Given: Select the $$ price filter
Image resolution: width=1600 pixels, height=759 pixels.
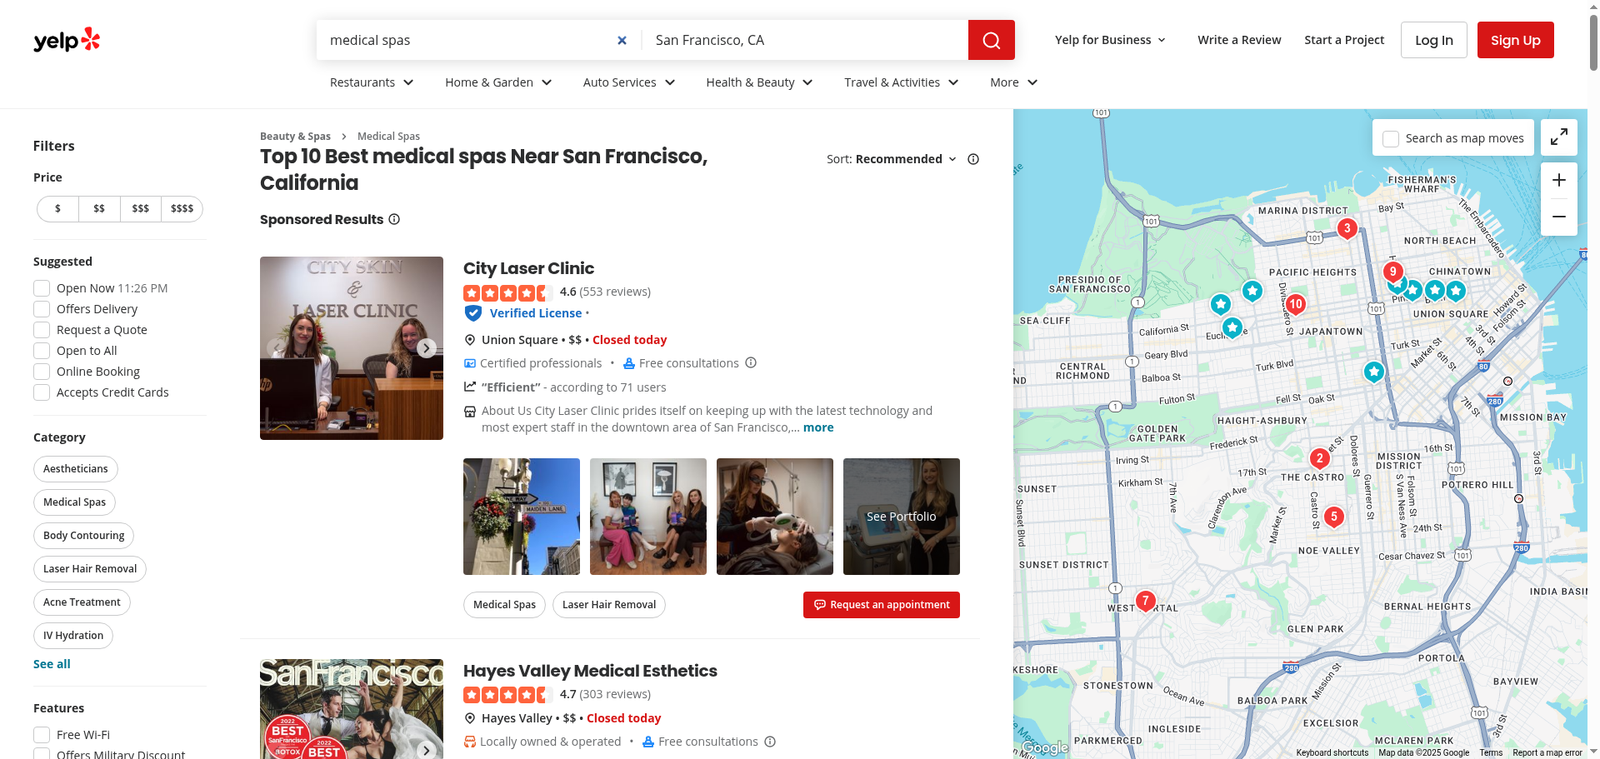Looking at the screenshot, I should [x=99, y=209].
